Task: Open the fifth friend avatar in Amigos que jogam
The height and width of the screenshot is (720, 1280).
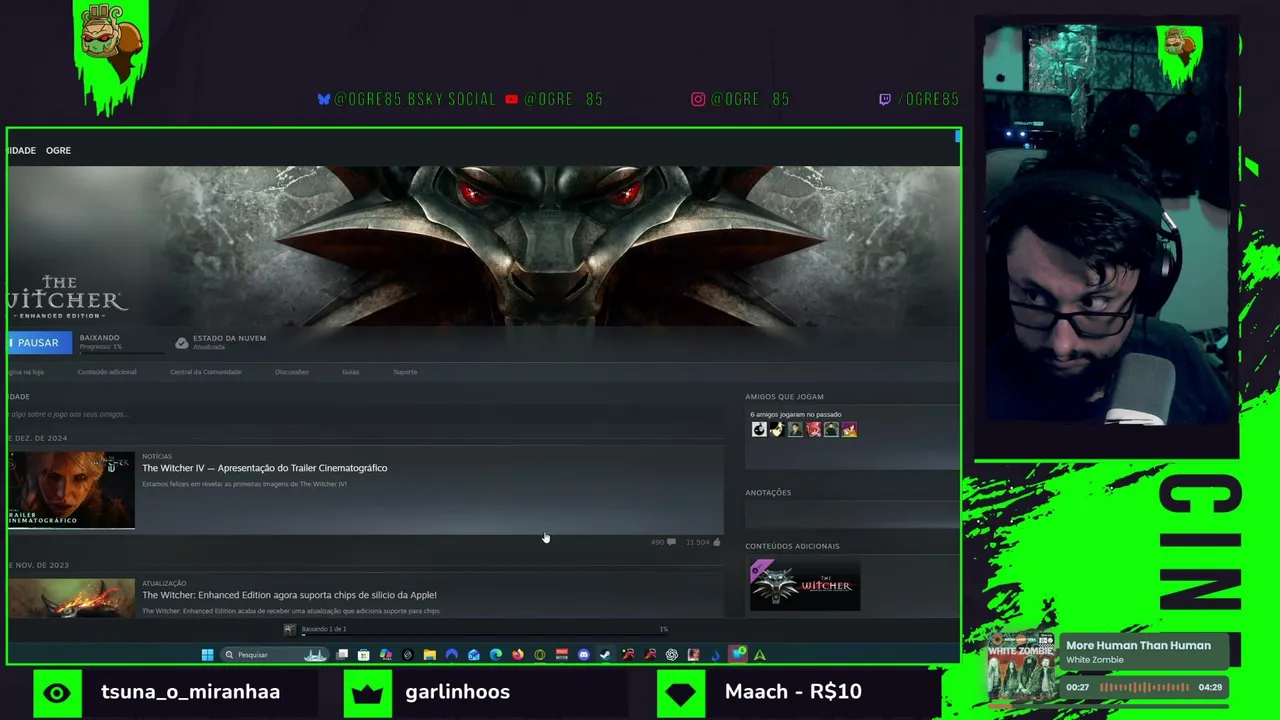Action: click(x=831, y=430)
